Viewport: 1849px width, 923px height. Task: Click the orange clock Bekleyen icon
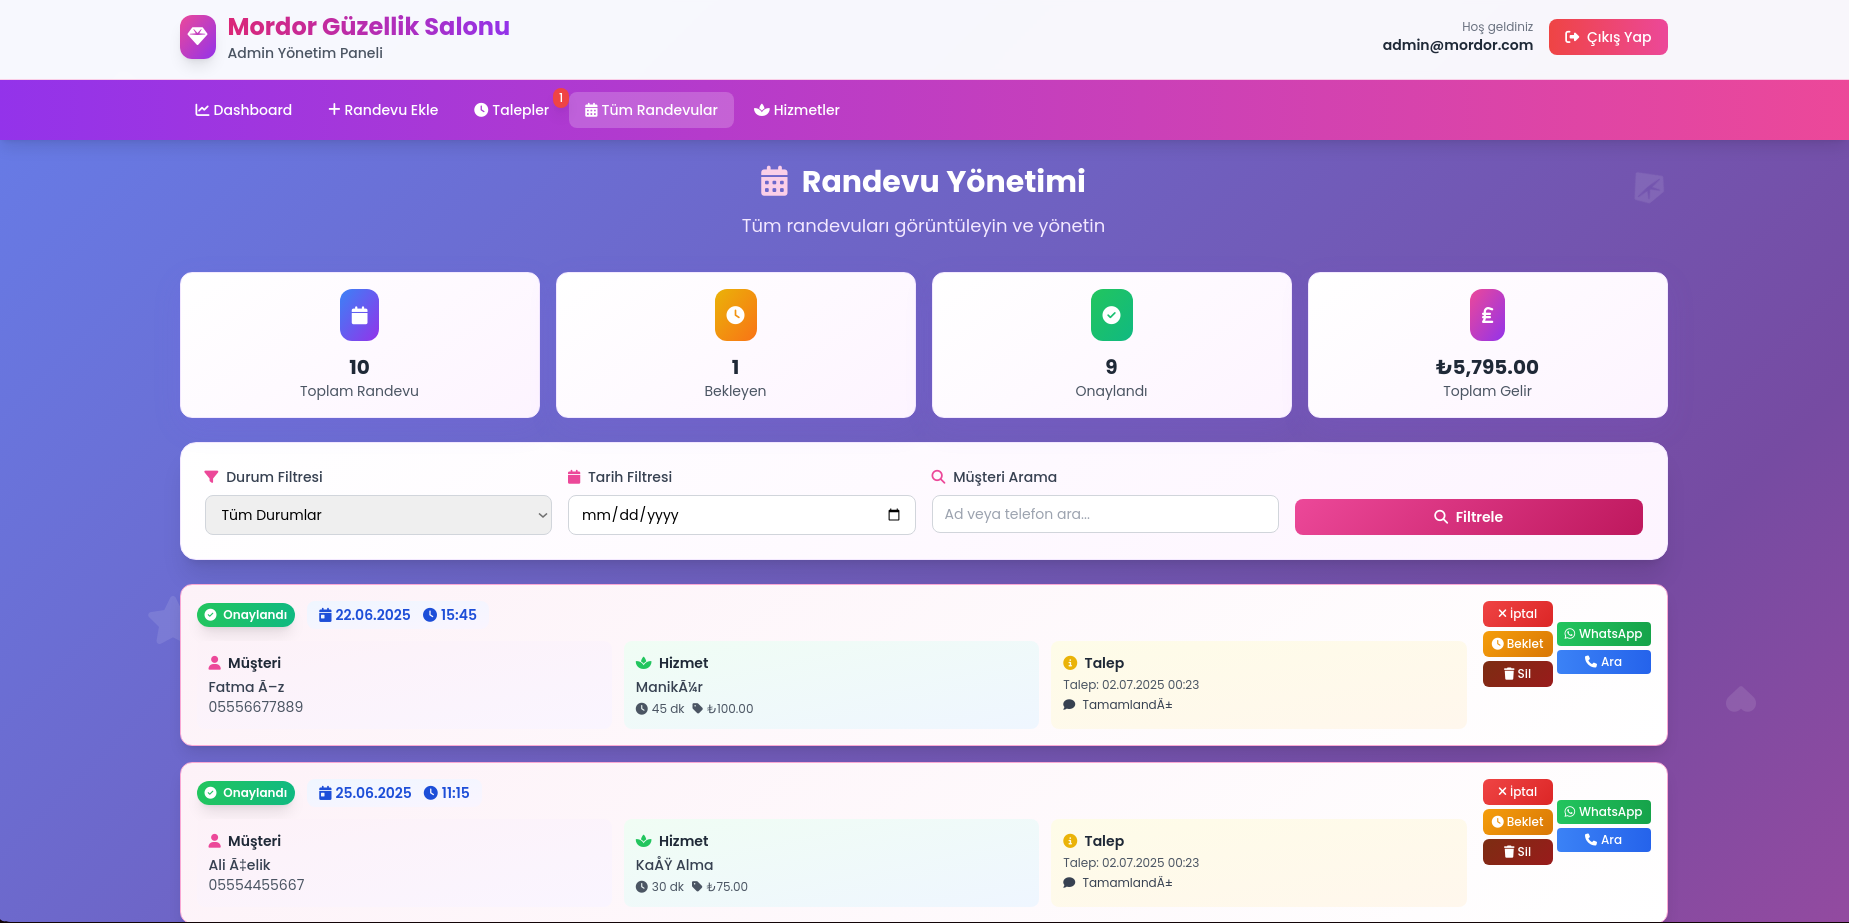pyautogui.click(x=735, y=315)
